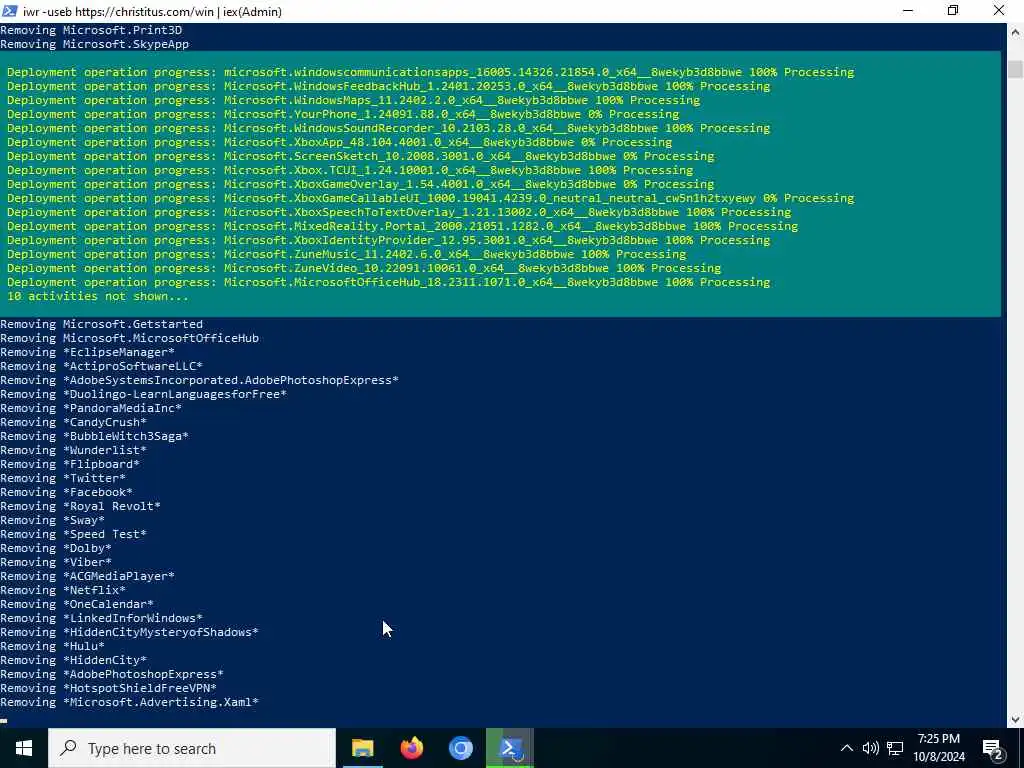The image size is (1024, 768).
Task: Select the PowerShell taskbar icon
Action: (x=510, y=748)
